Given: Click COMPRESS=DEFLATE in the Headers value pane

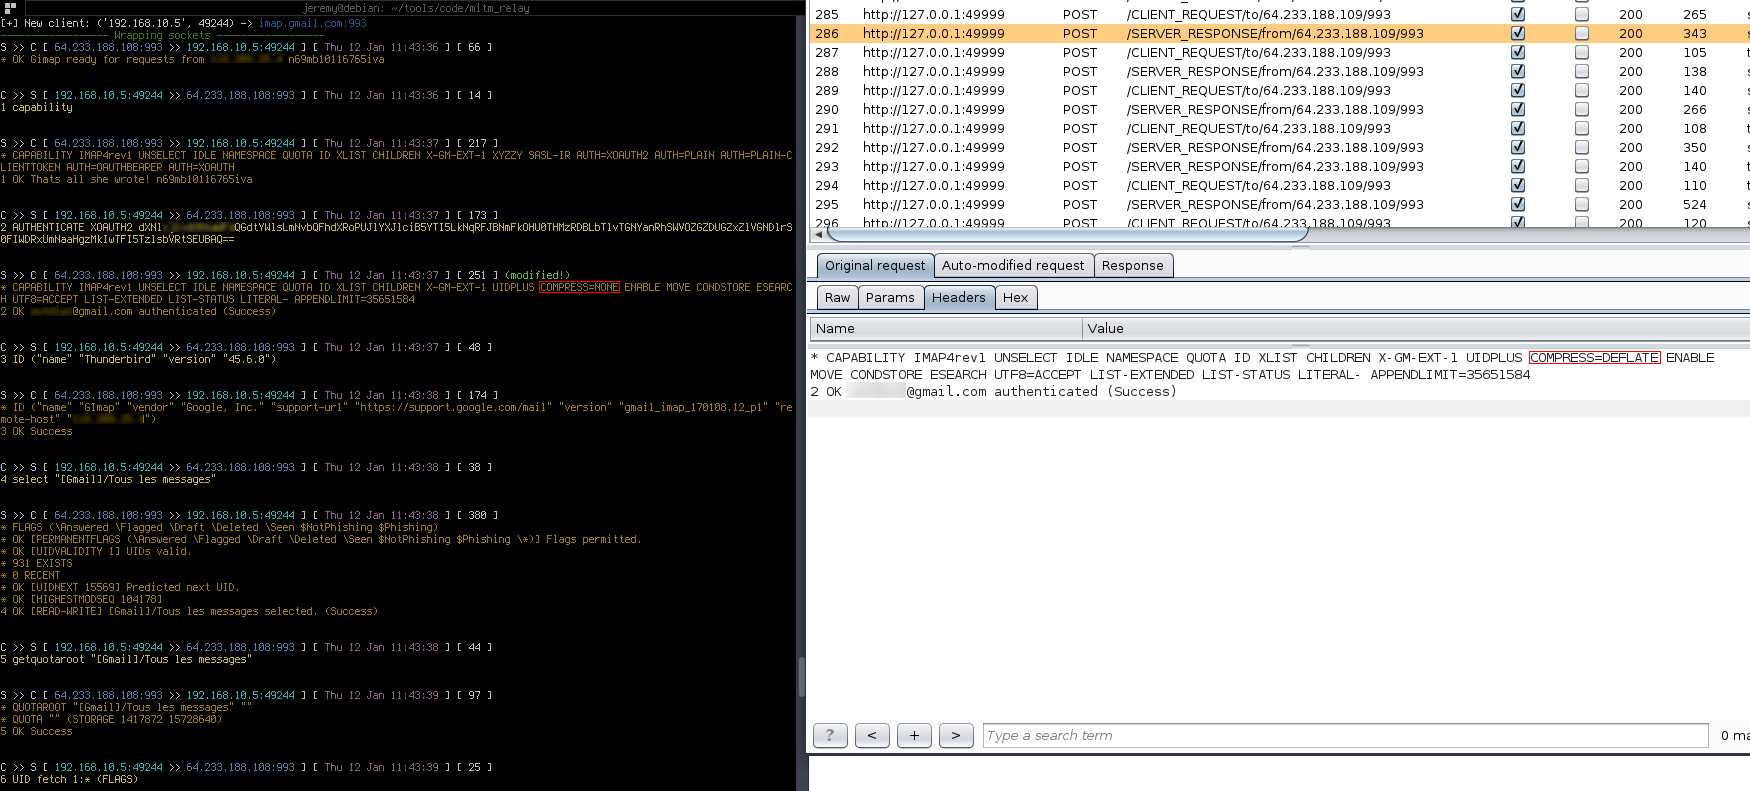Looking at the screenshot, I should 1595,357.
